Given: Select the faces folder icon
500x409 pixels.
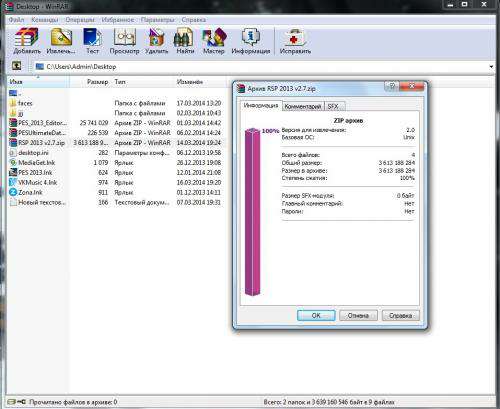Looking at the screenshot, I should coord(13,103).
